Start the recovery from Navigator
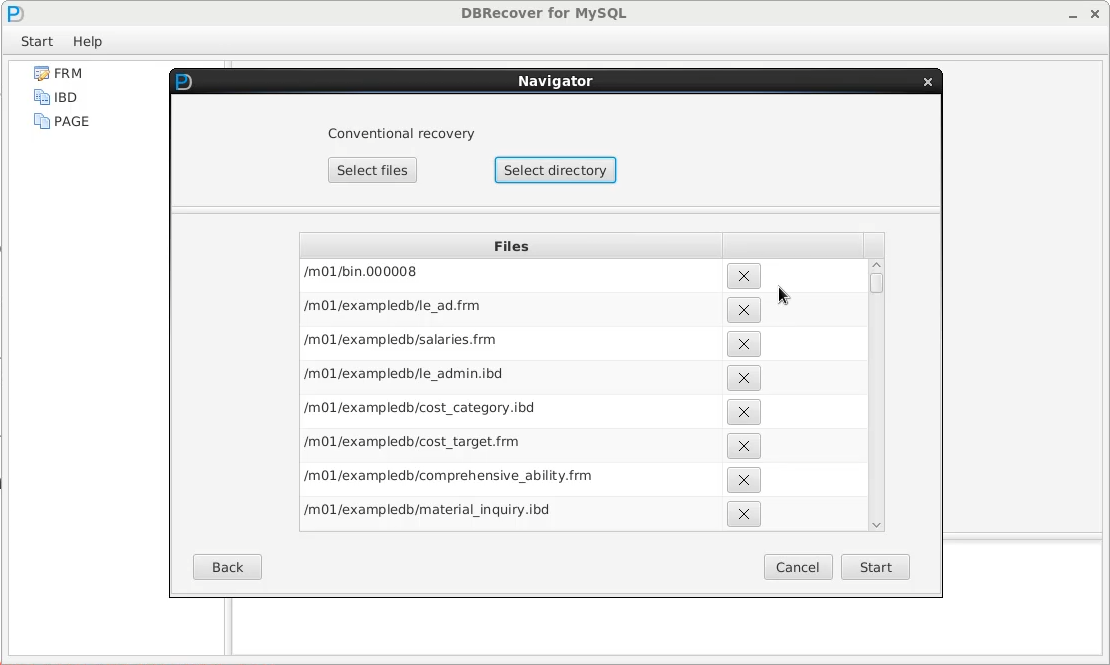The width and height of the screenshot is (1110, 665). [875, 567]
